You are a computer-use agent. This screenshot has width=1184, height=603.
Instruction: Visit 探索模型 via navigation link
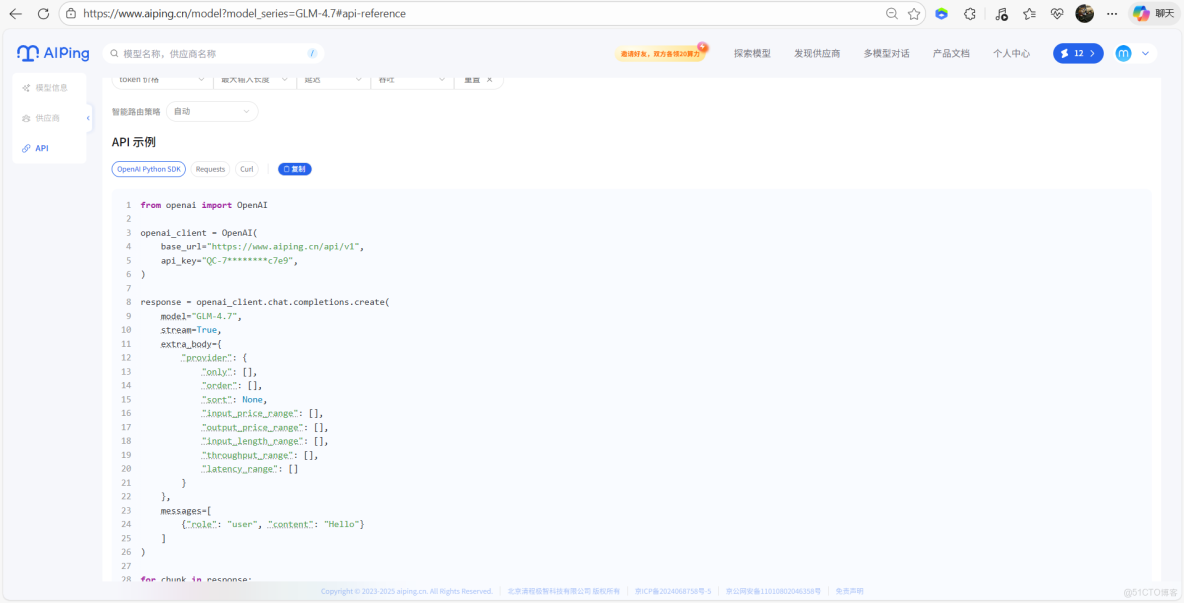752,53
